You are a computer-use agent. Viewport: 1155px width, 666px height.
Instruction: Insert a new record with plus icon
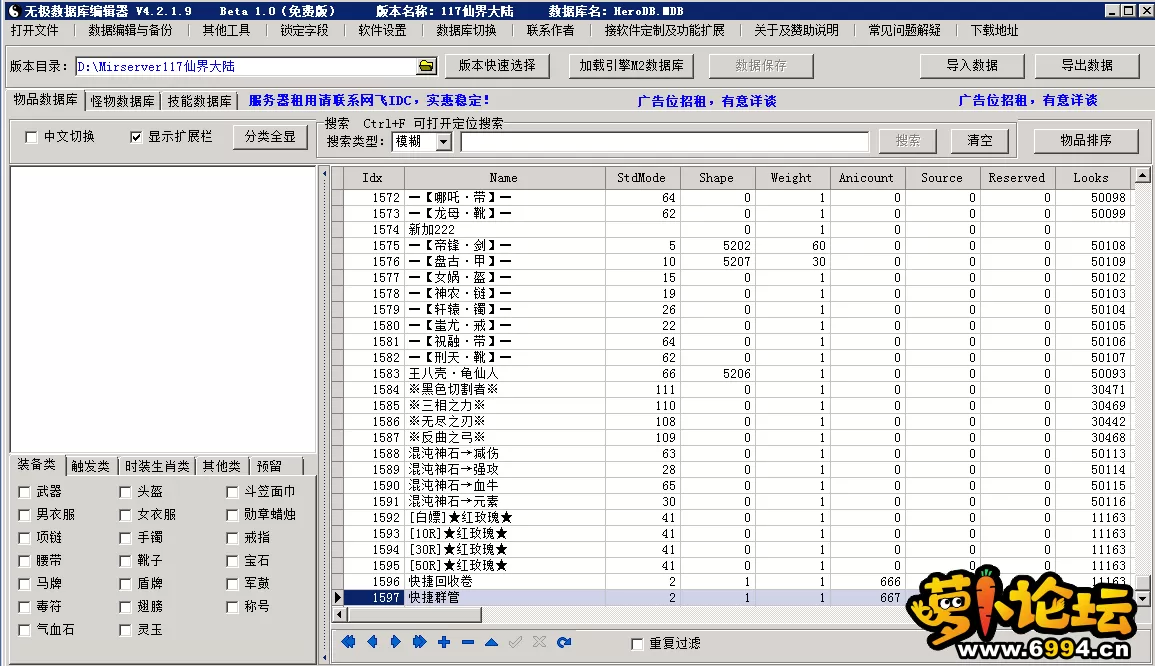pyautogui.click(x=443, y=642)
